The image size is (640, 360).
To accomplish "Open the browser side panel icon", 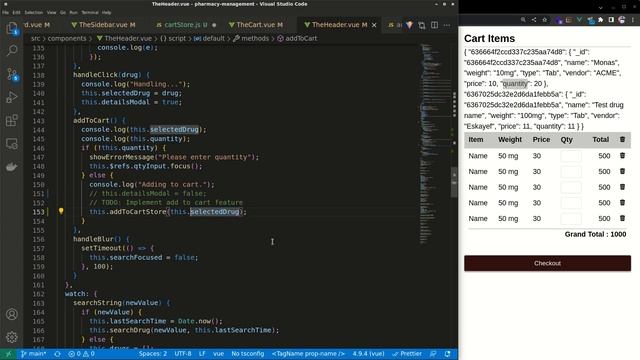I will click(x=611, y=20).
